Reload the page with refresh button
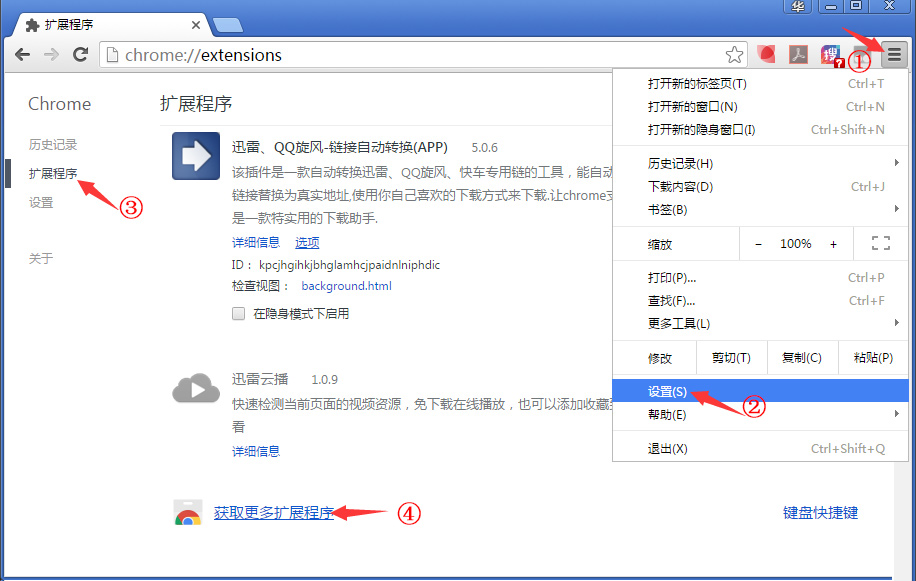 point(81,55)
